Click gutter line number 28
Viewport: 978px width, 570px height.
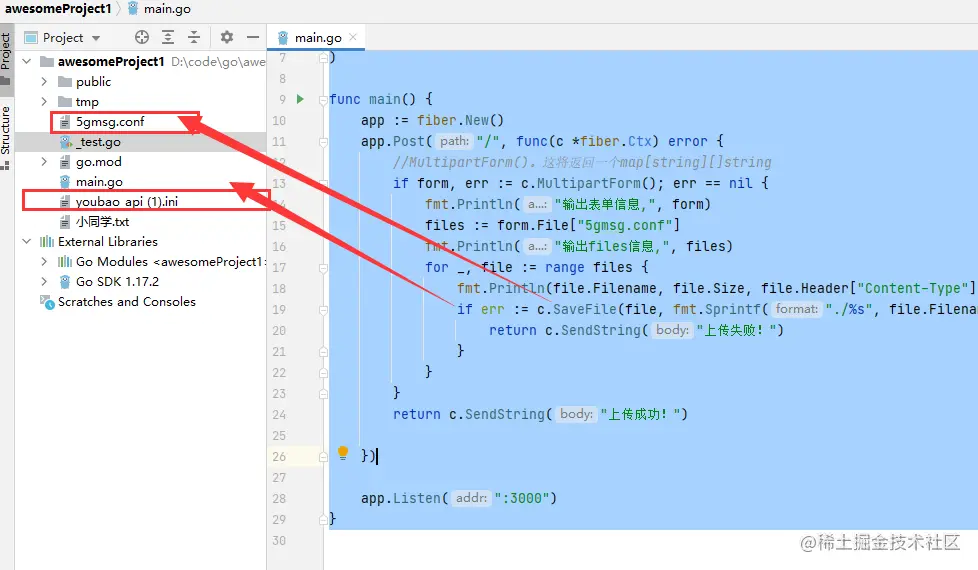pos(279,498)
